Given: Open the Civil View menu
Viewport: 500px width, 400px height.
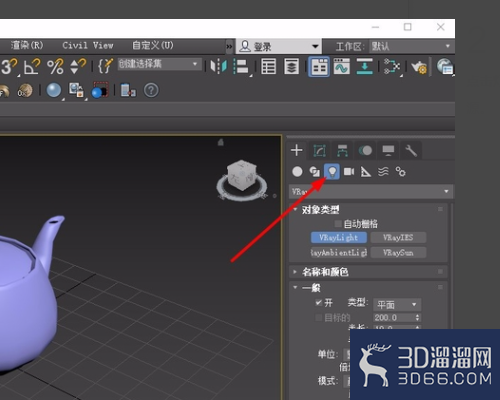Looking at the screenshot, I should pyautogui.click(x=88, y=45).
